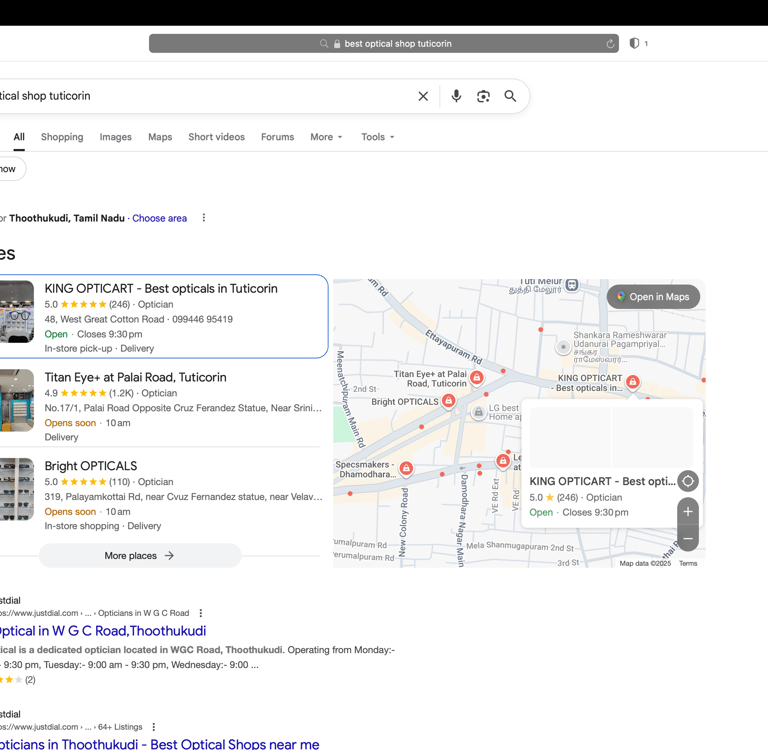This screenshot has width=768, height=750.
Task: Expand the Tools dropdown
Action: pyautogui.click(x=378, y=137)
